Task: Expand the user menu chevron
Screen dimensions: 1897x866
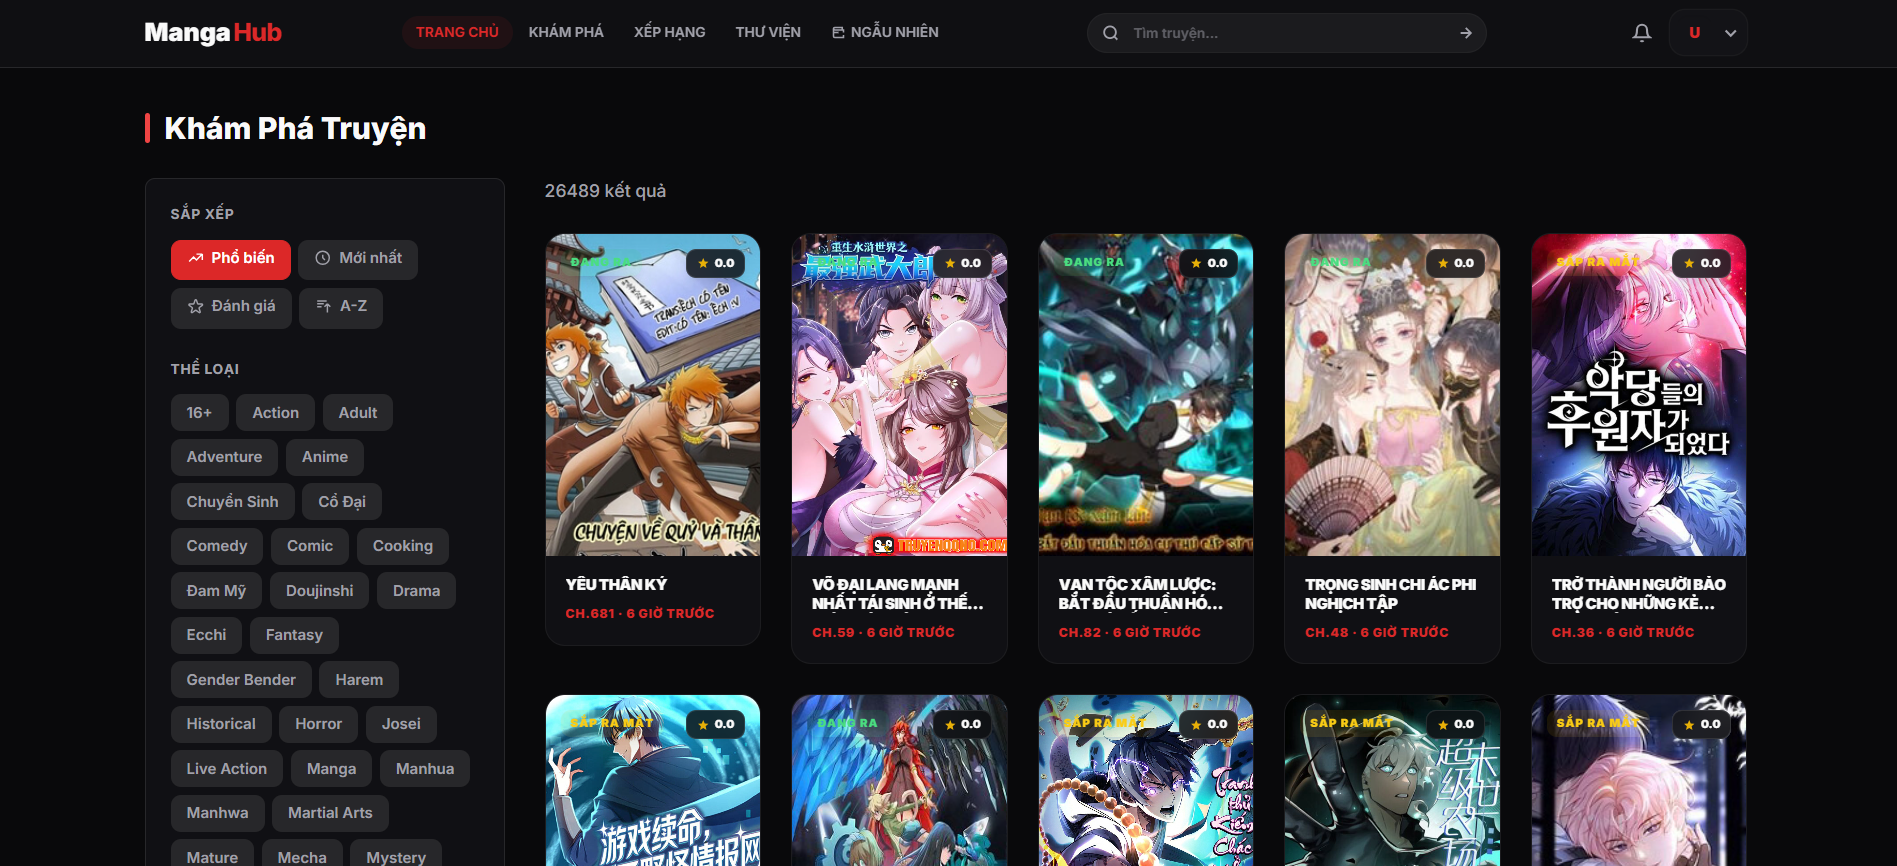Action: tap(1730, 33)
